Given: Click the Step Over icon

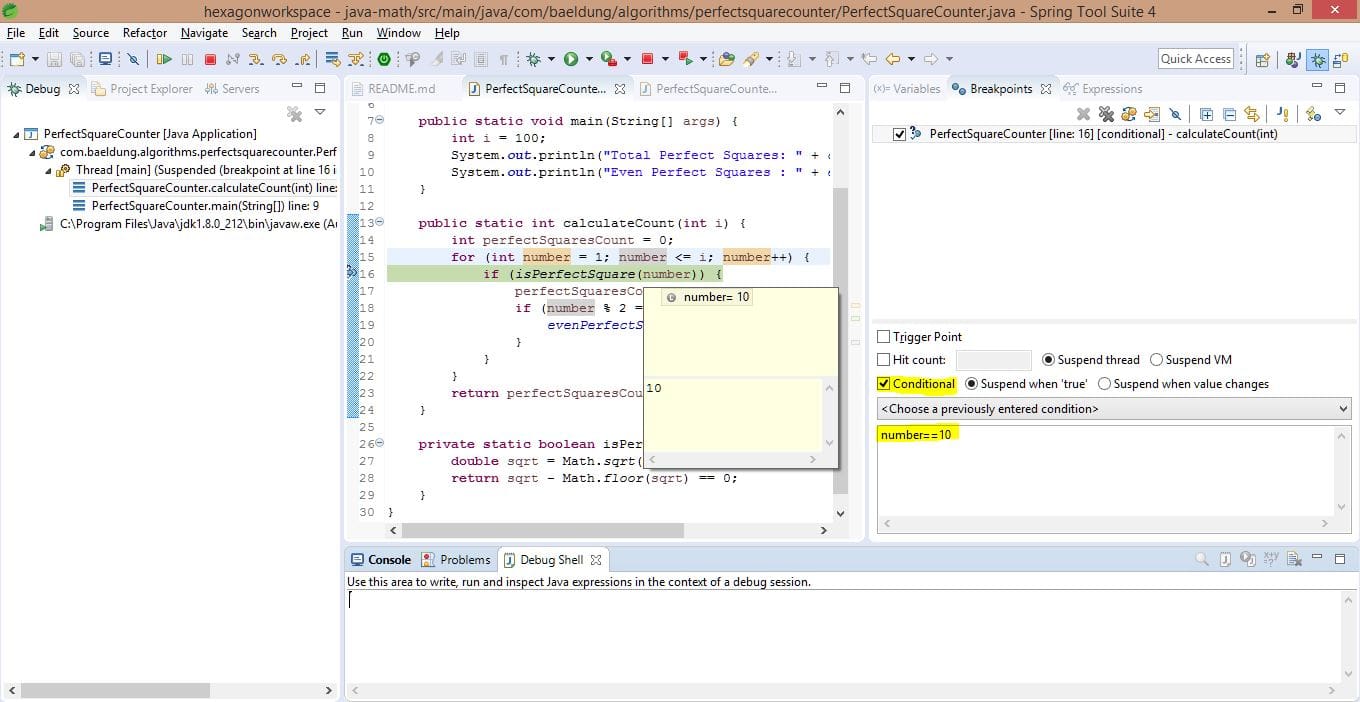Looking at the screenshot, I should click(279, 60).
